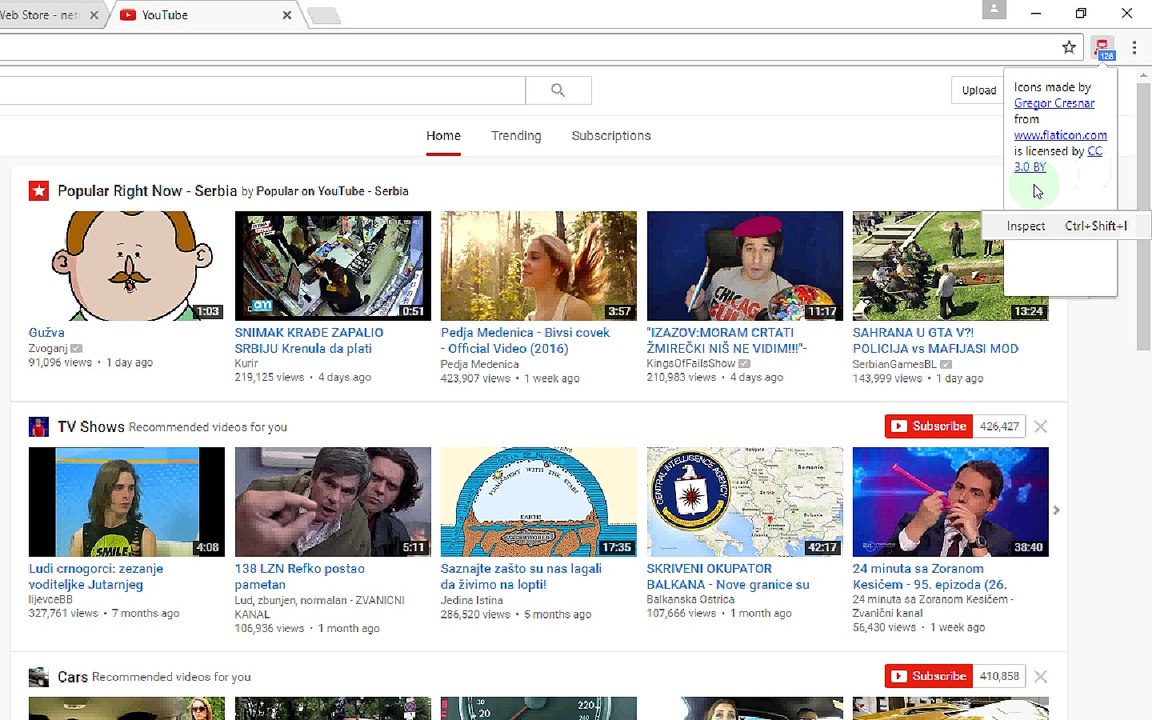
Task: Open the 24 minuta sa Zoranom thumbnail
Action: click(x=950, y=502)
